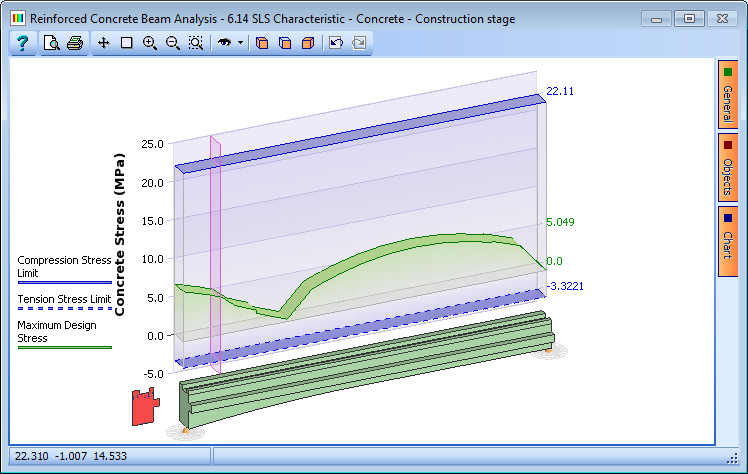Close the beam analysis window

[x=722, y=19]
